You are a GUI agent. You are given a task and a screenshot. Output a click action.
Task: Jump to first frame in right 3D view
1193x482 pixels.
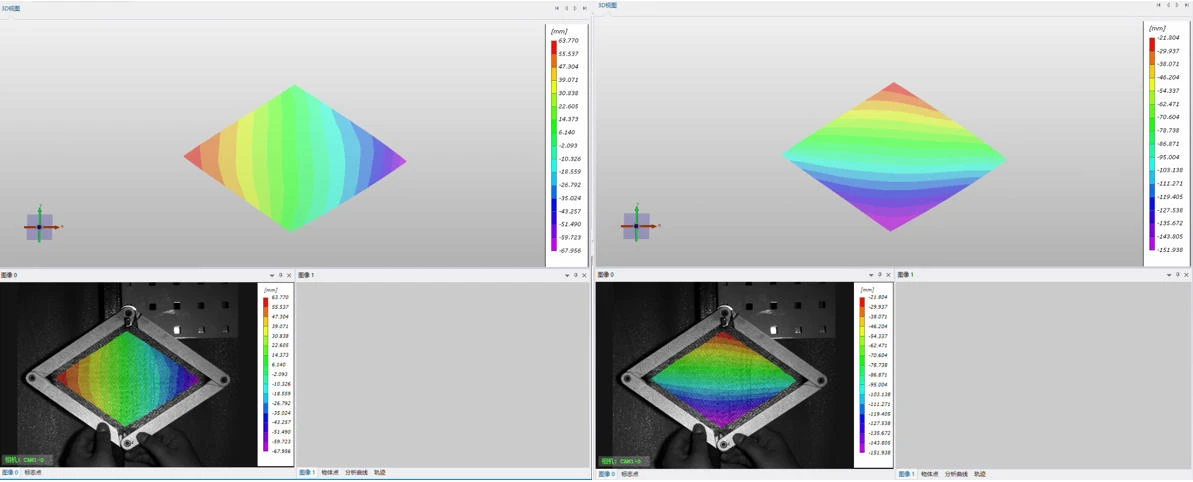pyautogui.click(x=1159, y=5)
